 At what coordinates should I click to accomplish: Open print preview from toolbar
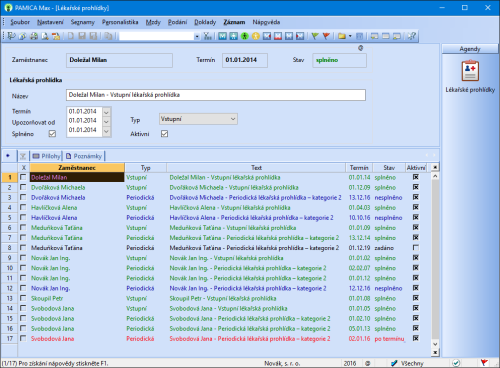click(x=45, y=36)
